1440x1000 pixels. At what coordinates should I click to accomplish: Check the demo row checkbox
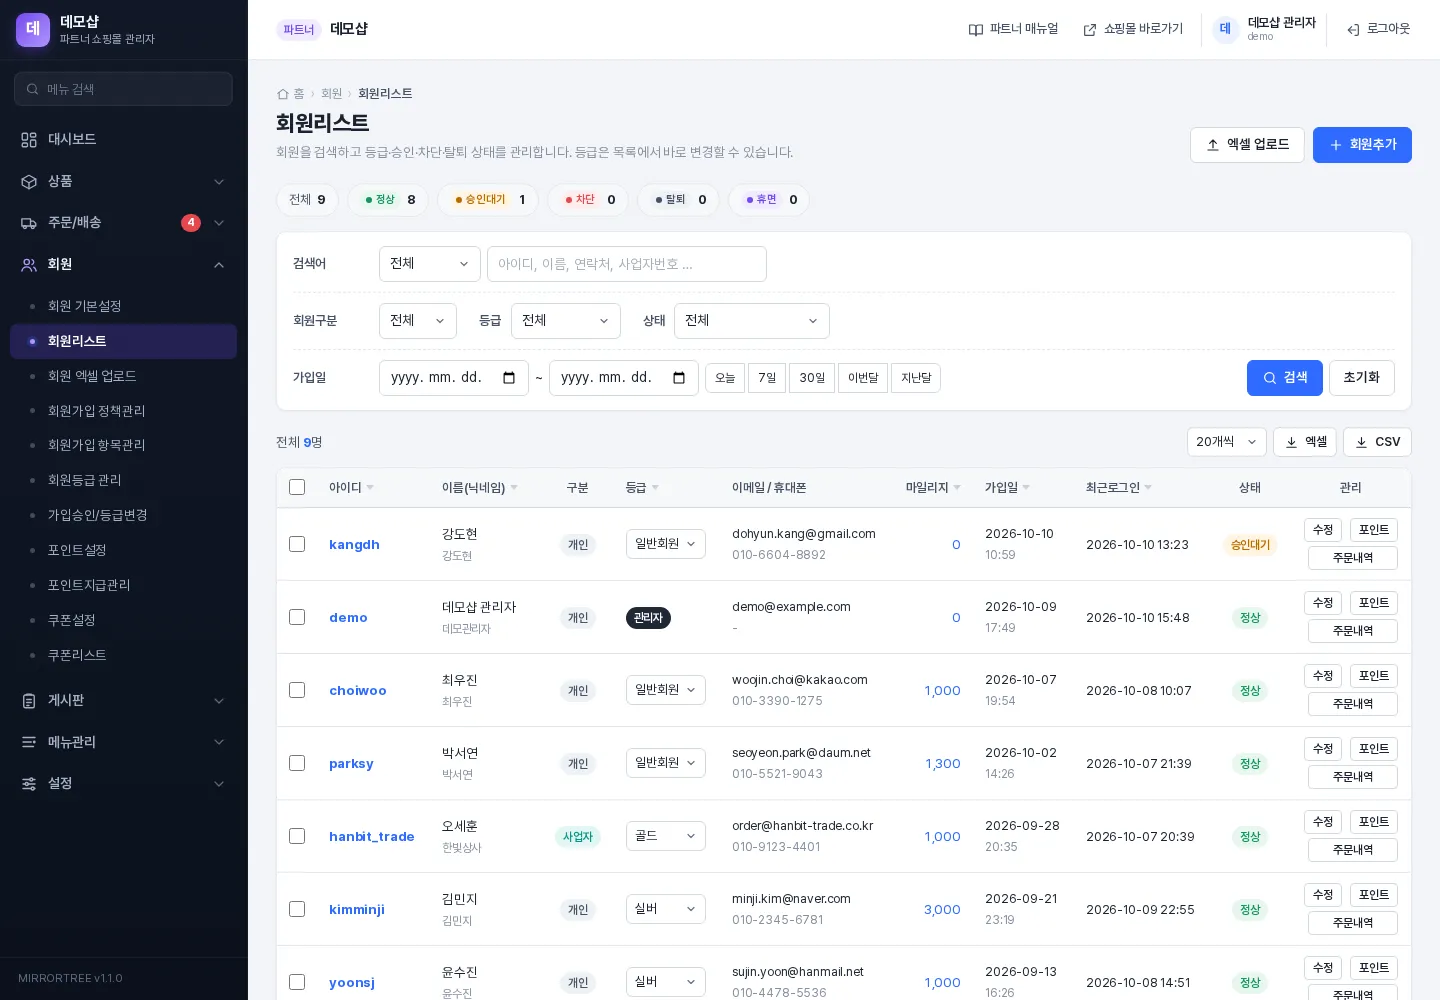tap(297, 617)
